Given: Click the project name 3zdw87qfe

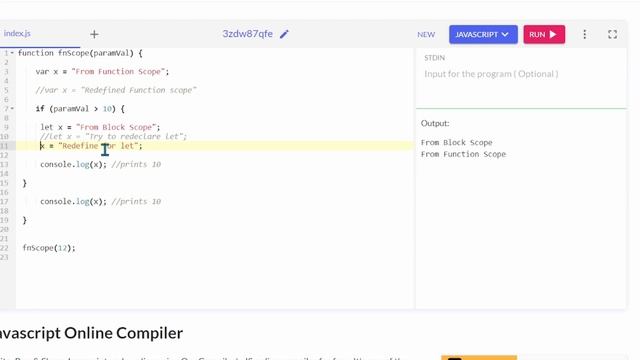Looking at the screenshot, I should click(247, 34).
